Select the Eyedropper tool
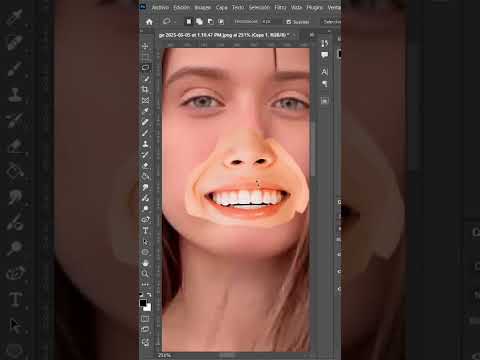The height and width of the screenshot is (360, 480). click(145, 111)
